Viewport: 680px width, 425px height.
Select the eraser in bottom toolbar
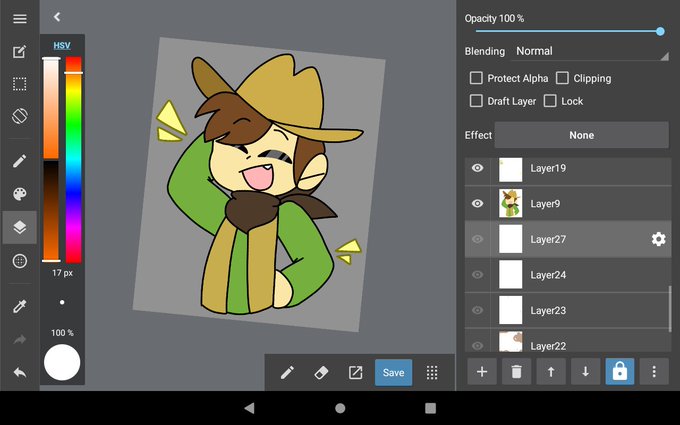[x=321, y=373]
